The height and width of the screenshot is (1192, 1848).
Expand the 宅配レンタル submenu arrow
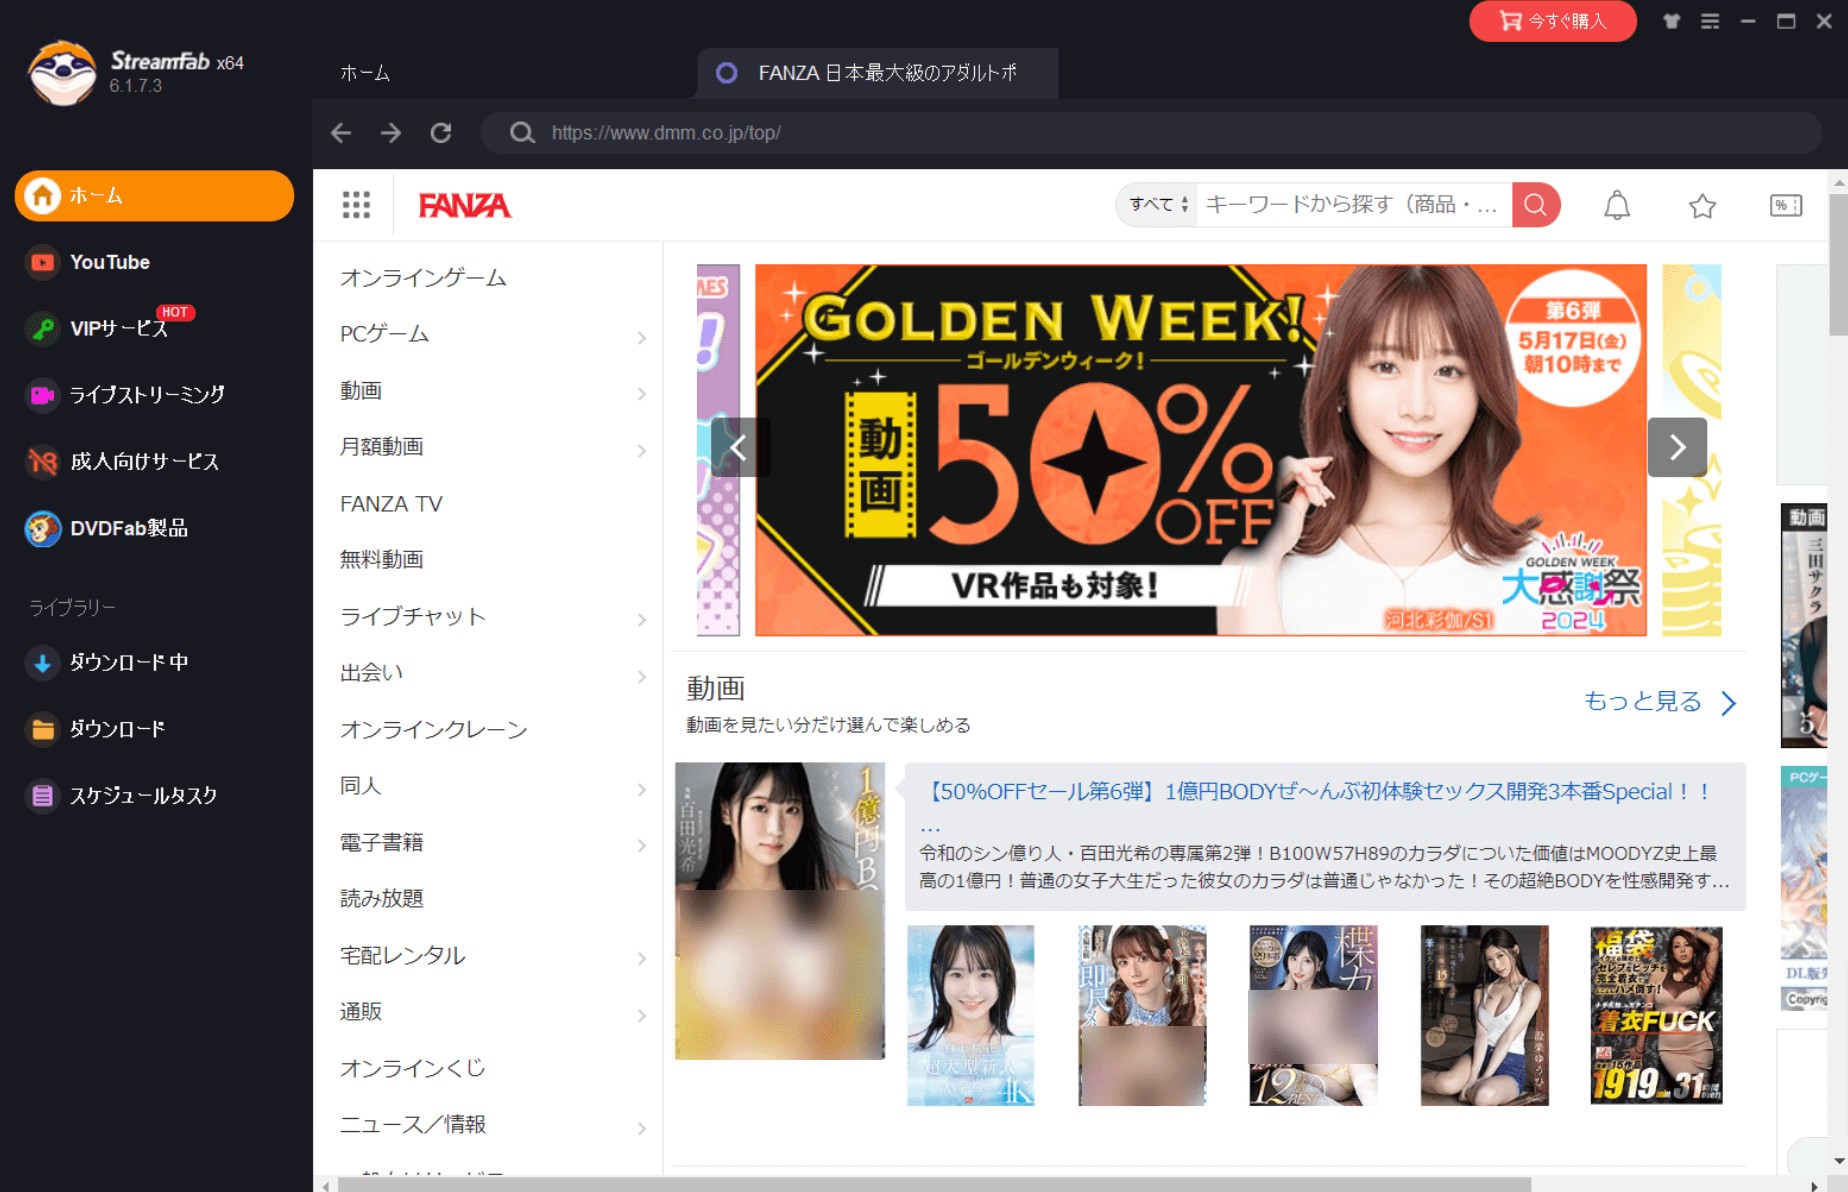642,959
